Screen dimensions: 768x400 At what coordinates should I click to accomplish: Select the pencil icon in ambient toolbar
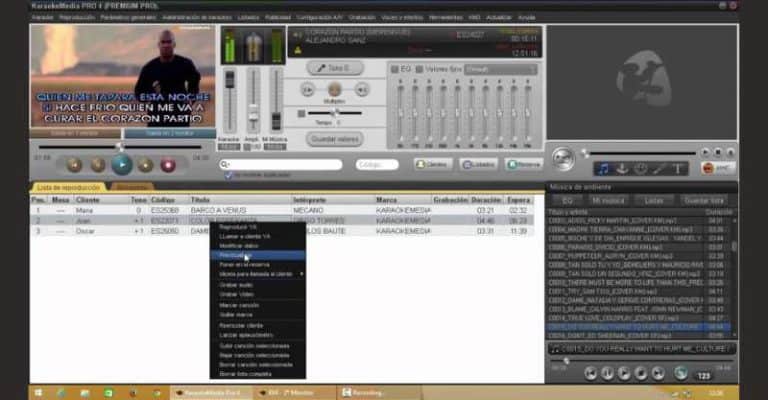[x=659, y=169]
